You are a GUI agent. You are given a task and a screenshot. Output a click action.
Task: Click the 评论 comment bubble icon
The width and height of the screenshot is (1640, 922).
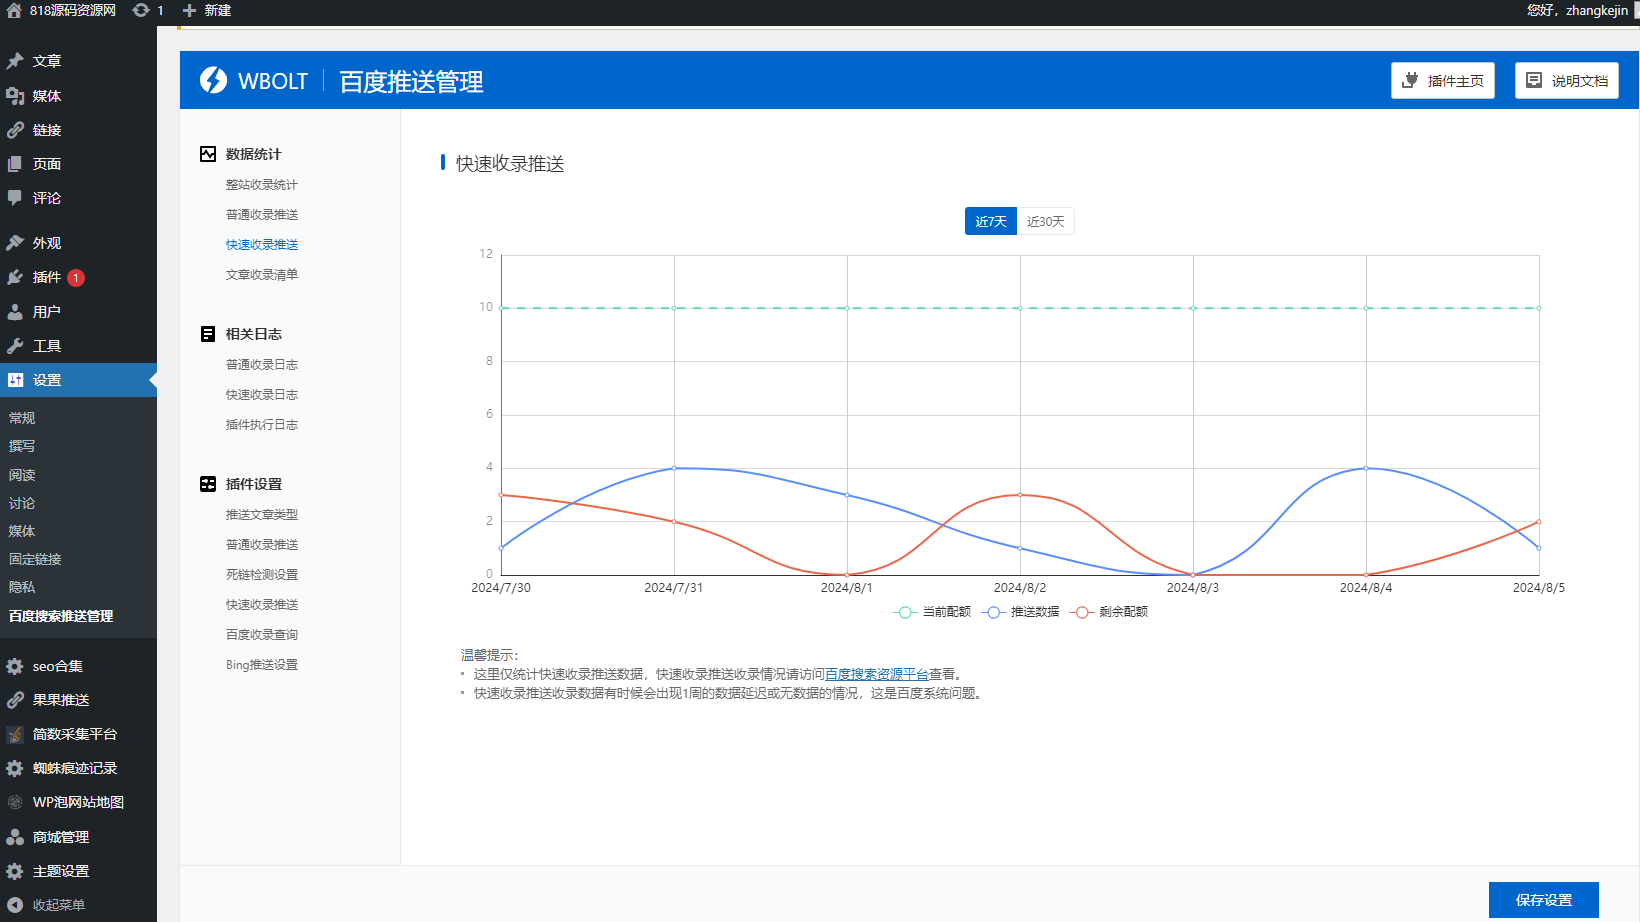[x=15, y=198]
